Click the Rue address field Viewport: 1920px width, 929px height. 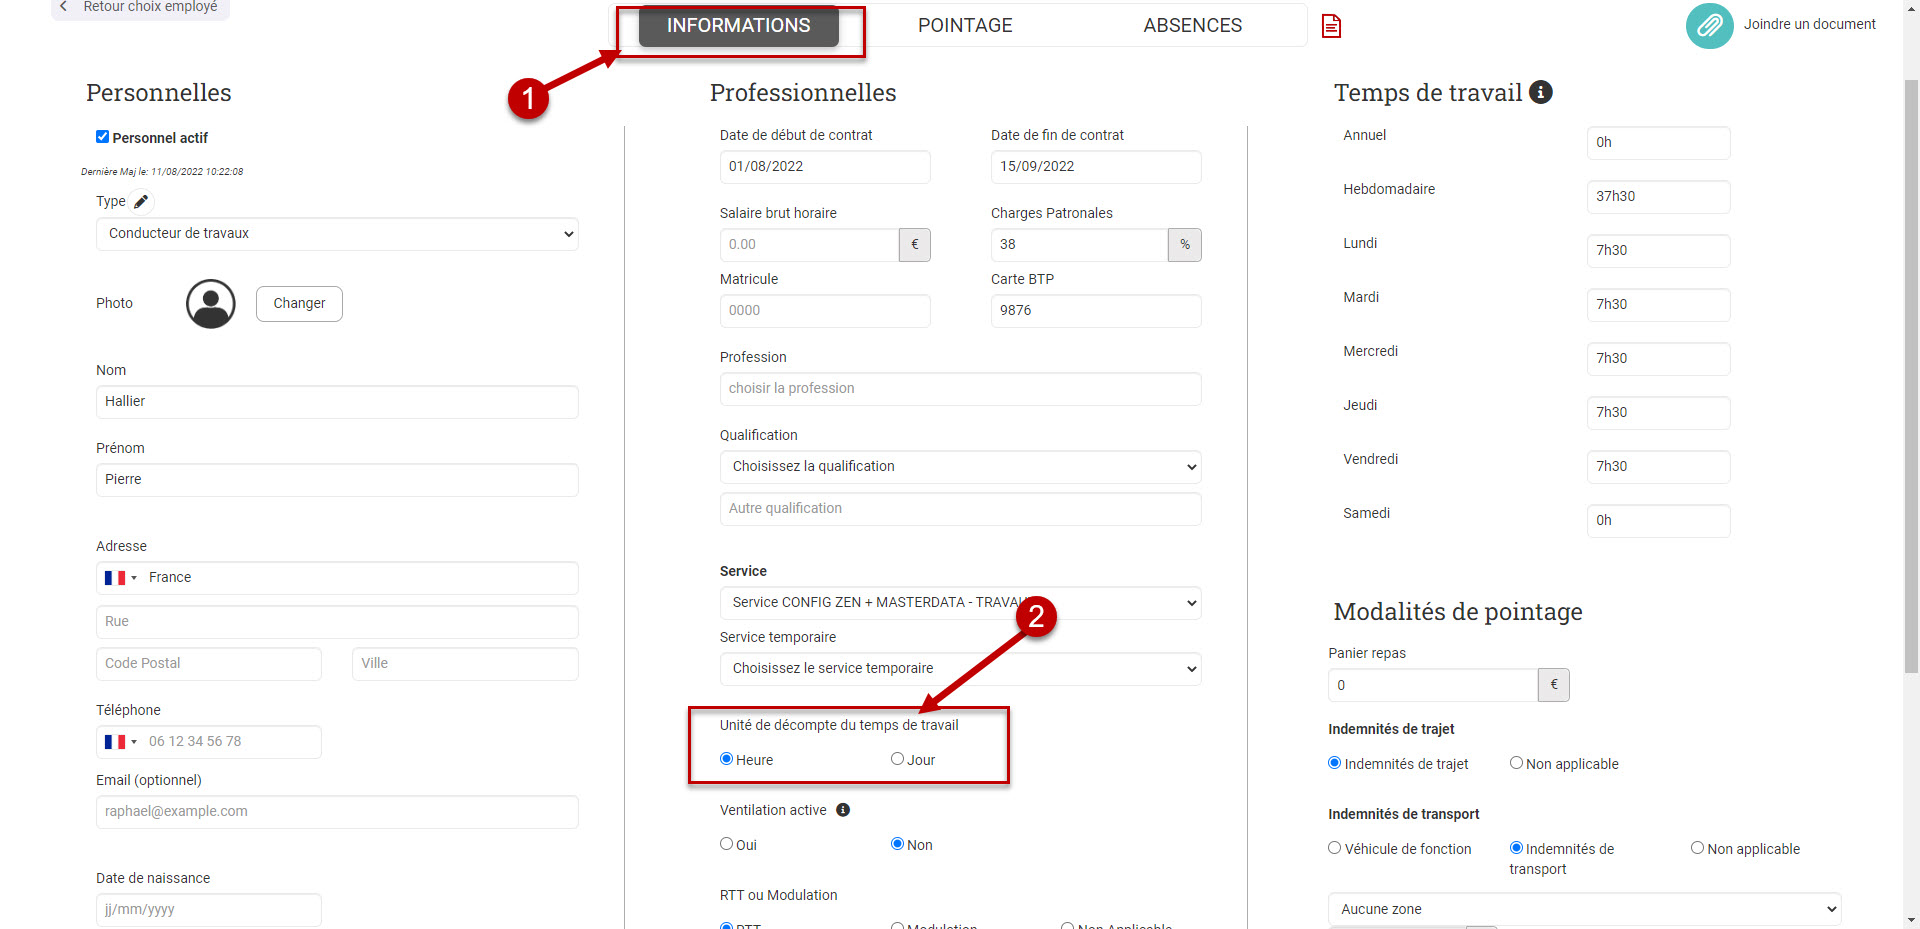pos(337,622)
